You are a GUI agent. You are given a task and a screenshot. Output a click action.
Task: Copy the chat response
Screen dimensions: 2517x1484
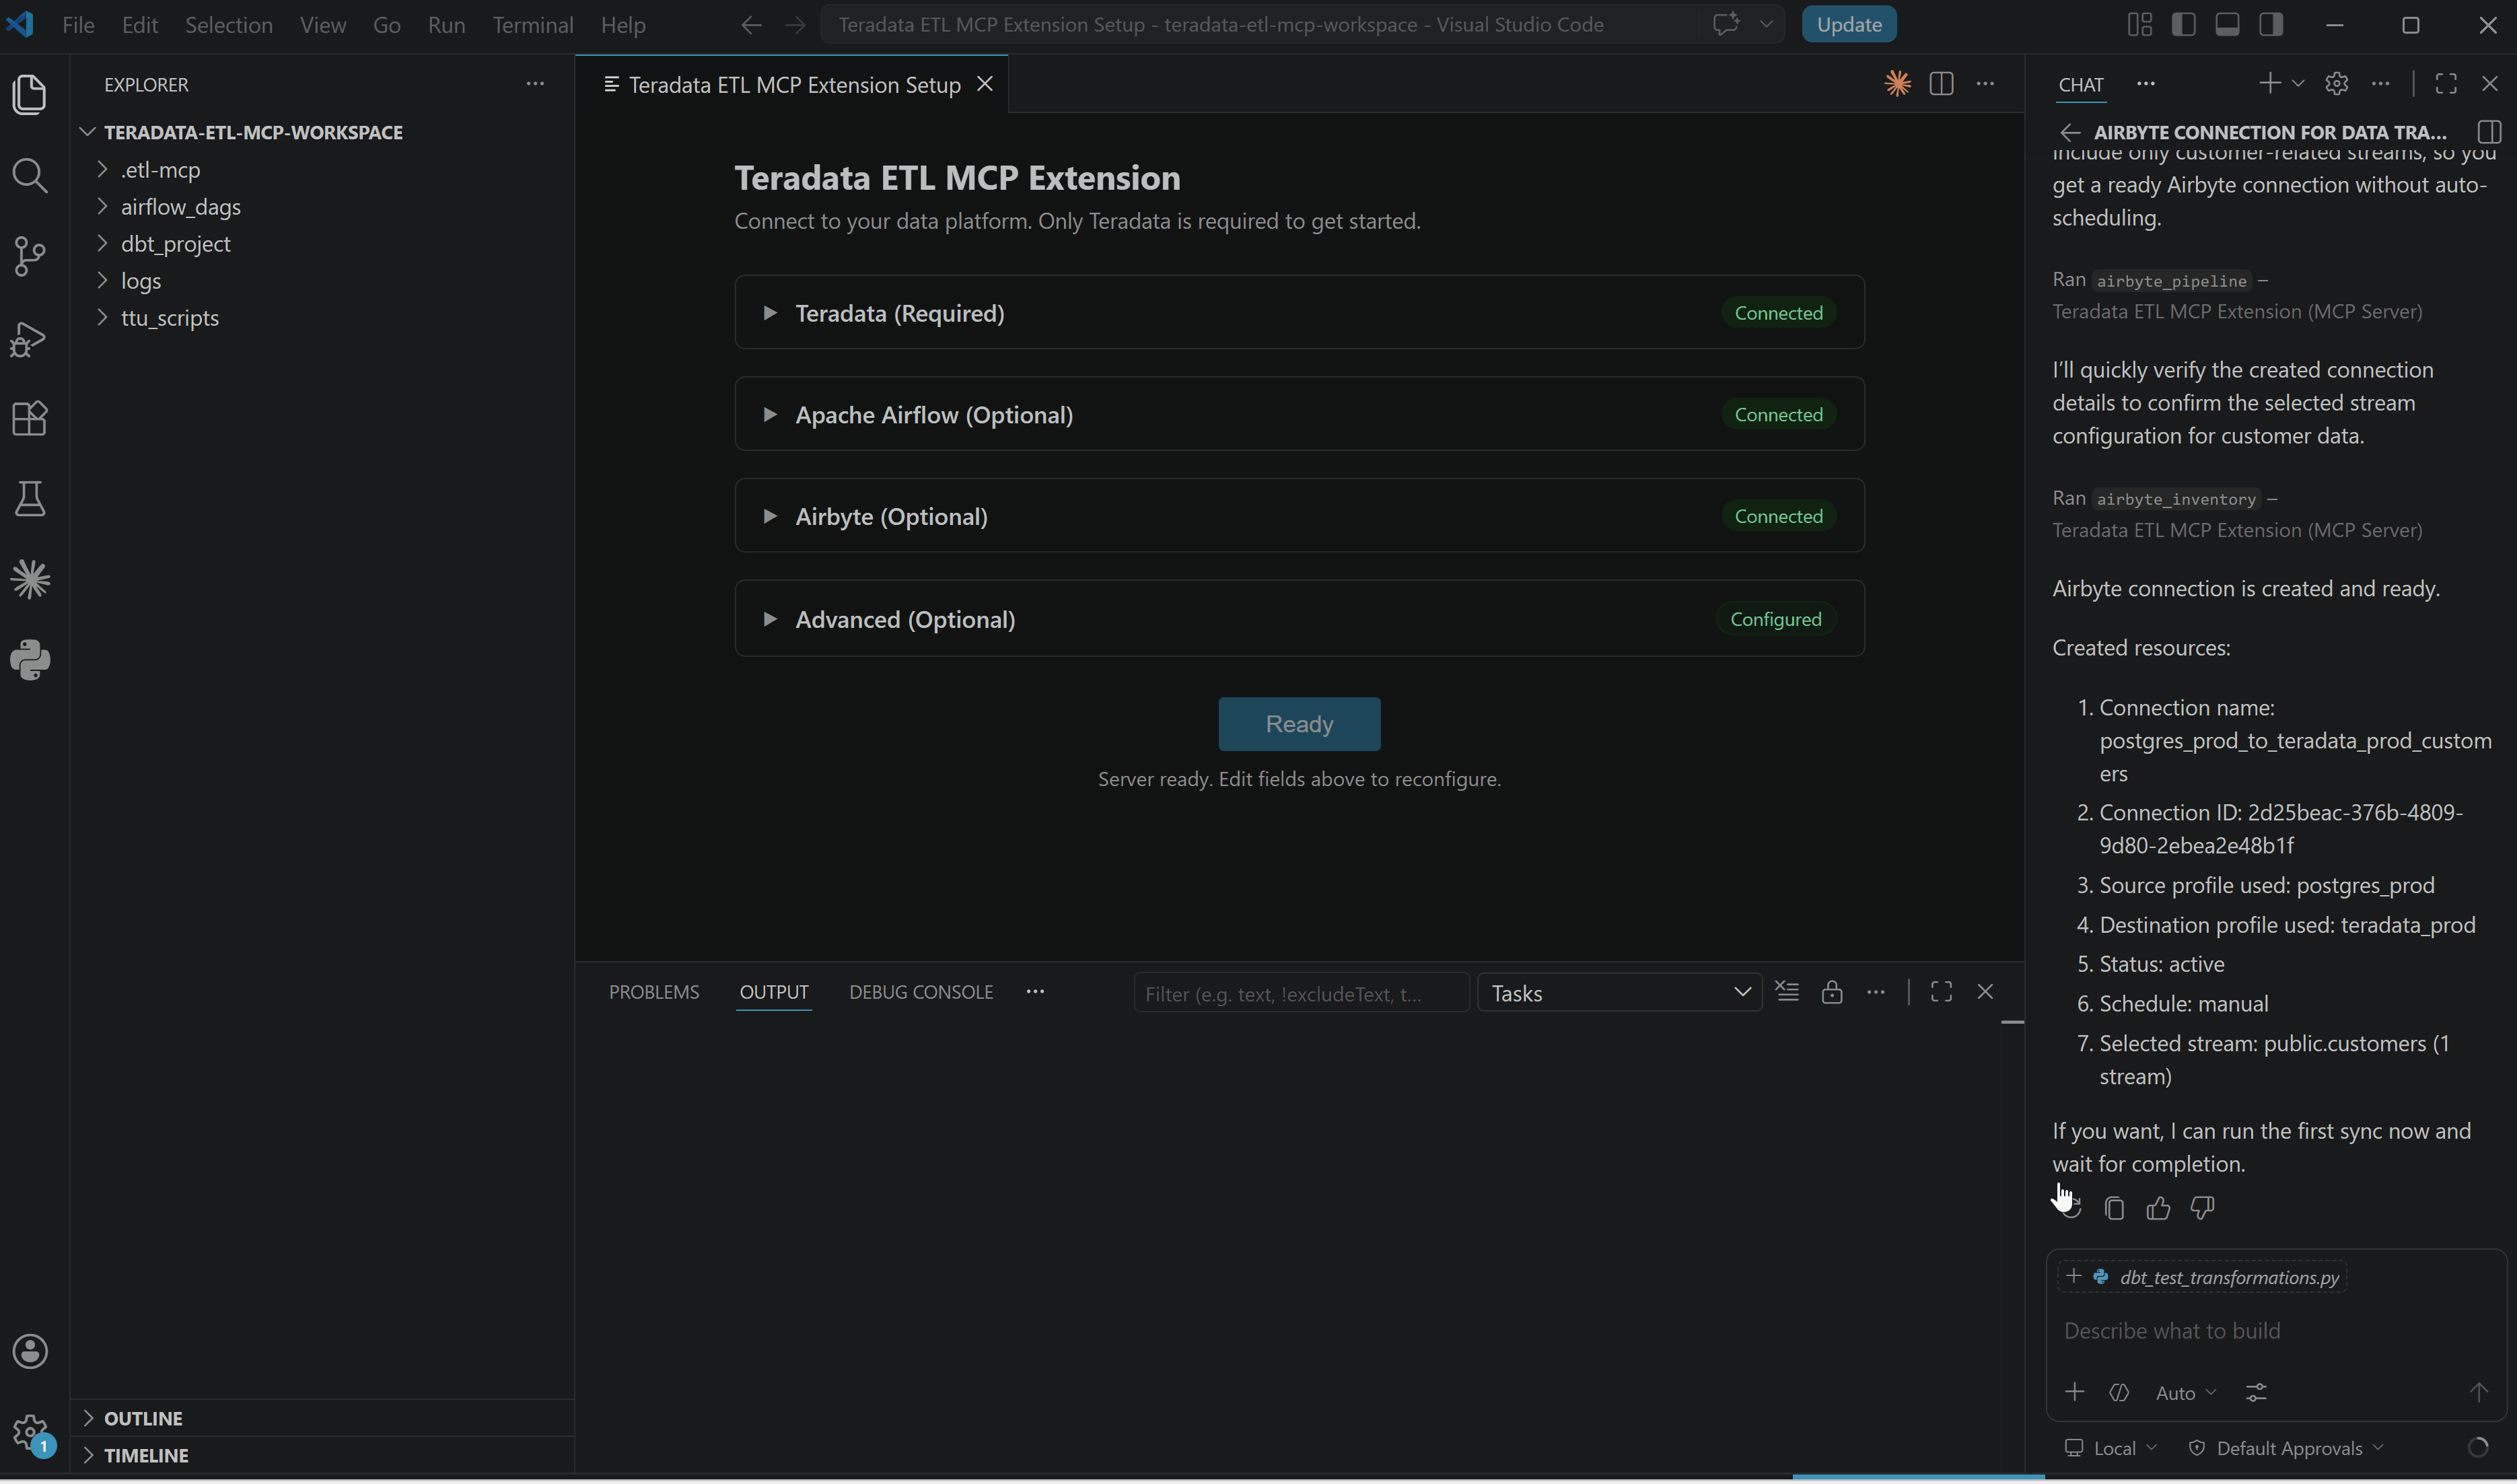(x=2114, y=1208)
